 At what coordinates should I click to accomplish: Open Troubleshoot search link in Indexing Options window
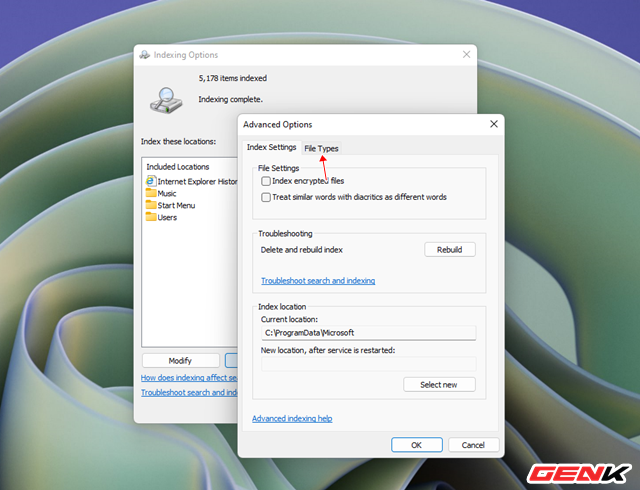coord(189,392)
